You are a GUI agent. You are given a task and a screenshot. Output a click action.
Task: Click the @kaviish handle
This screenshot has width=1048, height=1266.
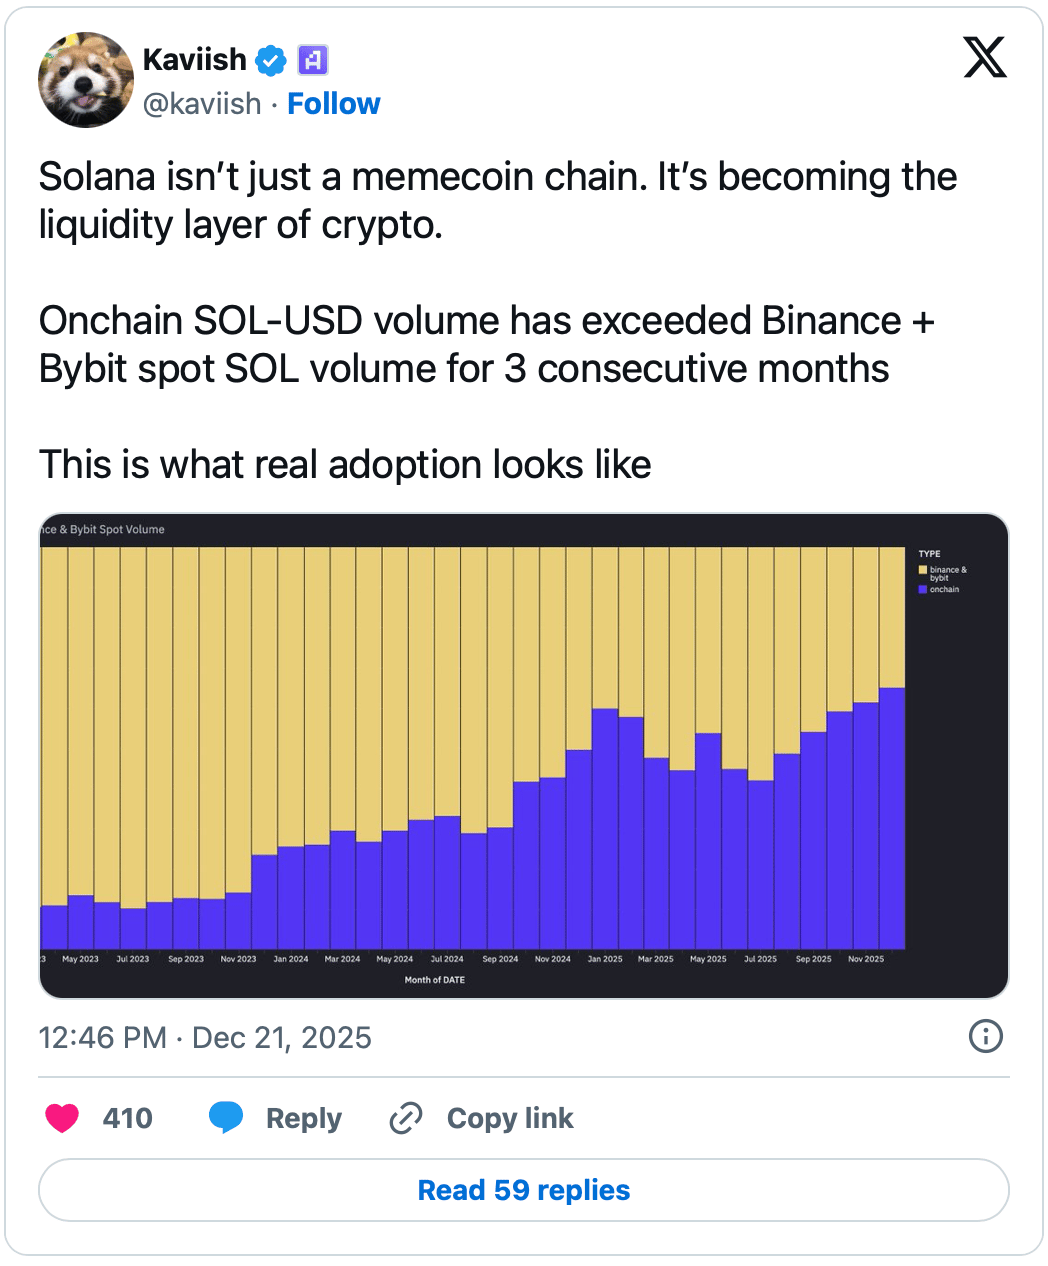pos(202,104)
